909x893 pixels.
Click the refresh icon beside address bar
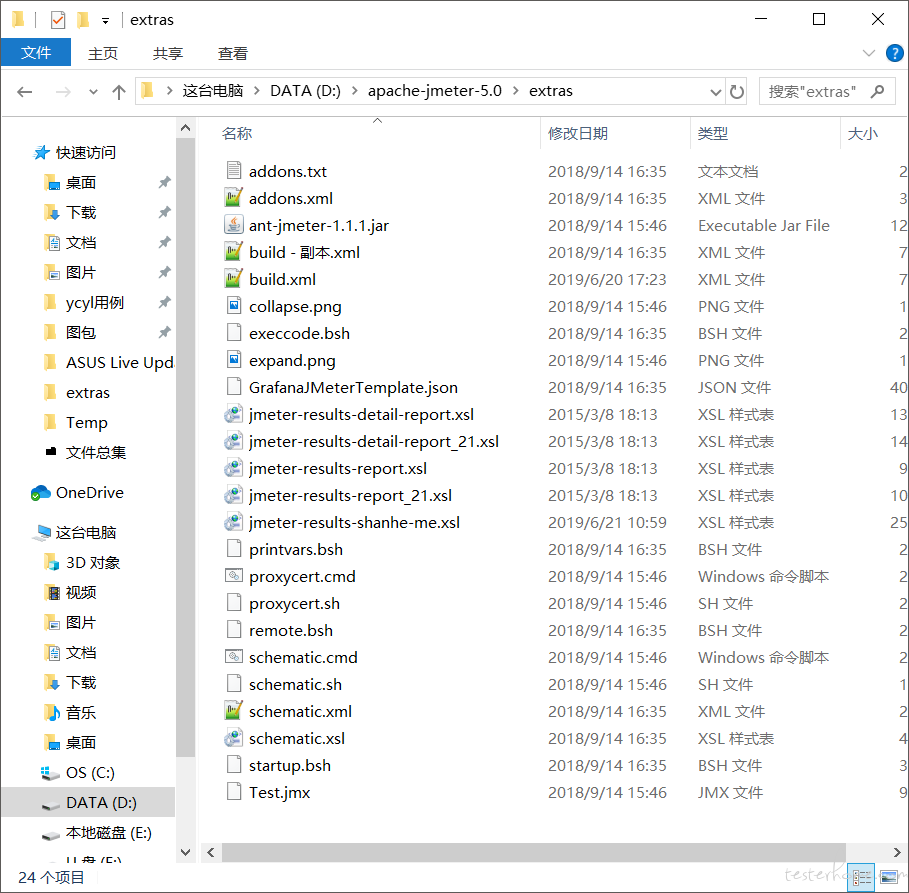tap(737, 92)
